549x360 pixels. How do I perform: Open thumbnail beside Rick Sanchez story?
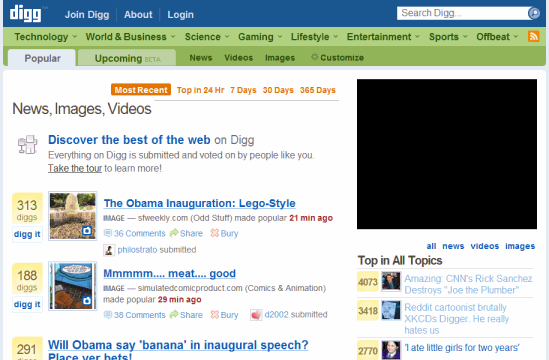click(391, 281)
